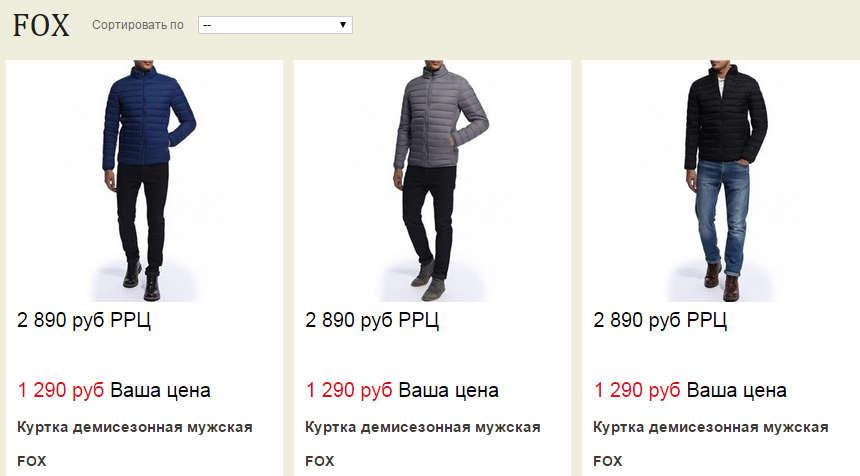Image resolution: width=860 pixels, height=476 pixels.
Task: Click 2 890 руб РРЦ on blue jacket card
Action: pos(84,320)
